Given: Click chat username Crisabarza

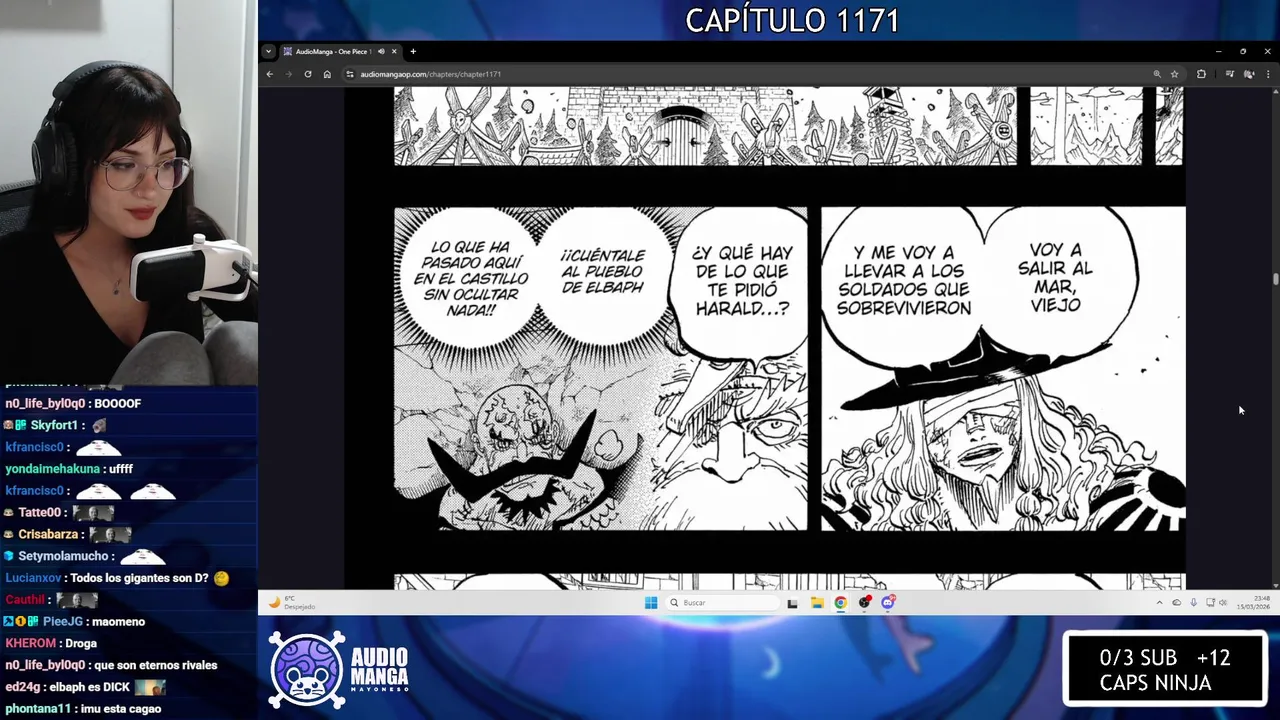Looking at the screenshot, I should point(49,534).
